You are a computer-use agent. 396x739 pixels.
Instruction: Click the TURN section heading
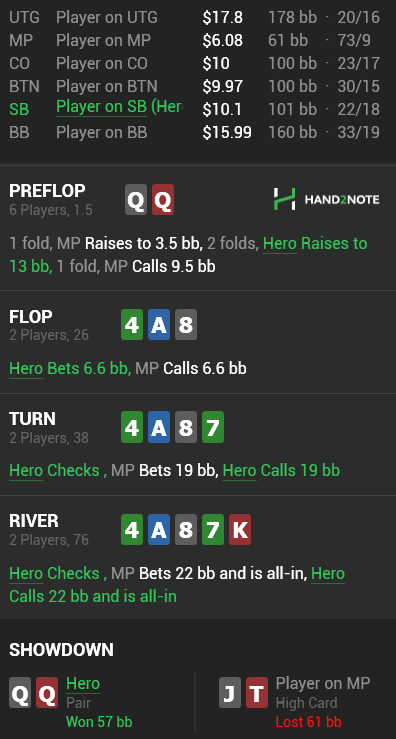tap(33, 419)
